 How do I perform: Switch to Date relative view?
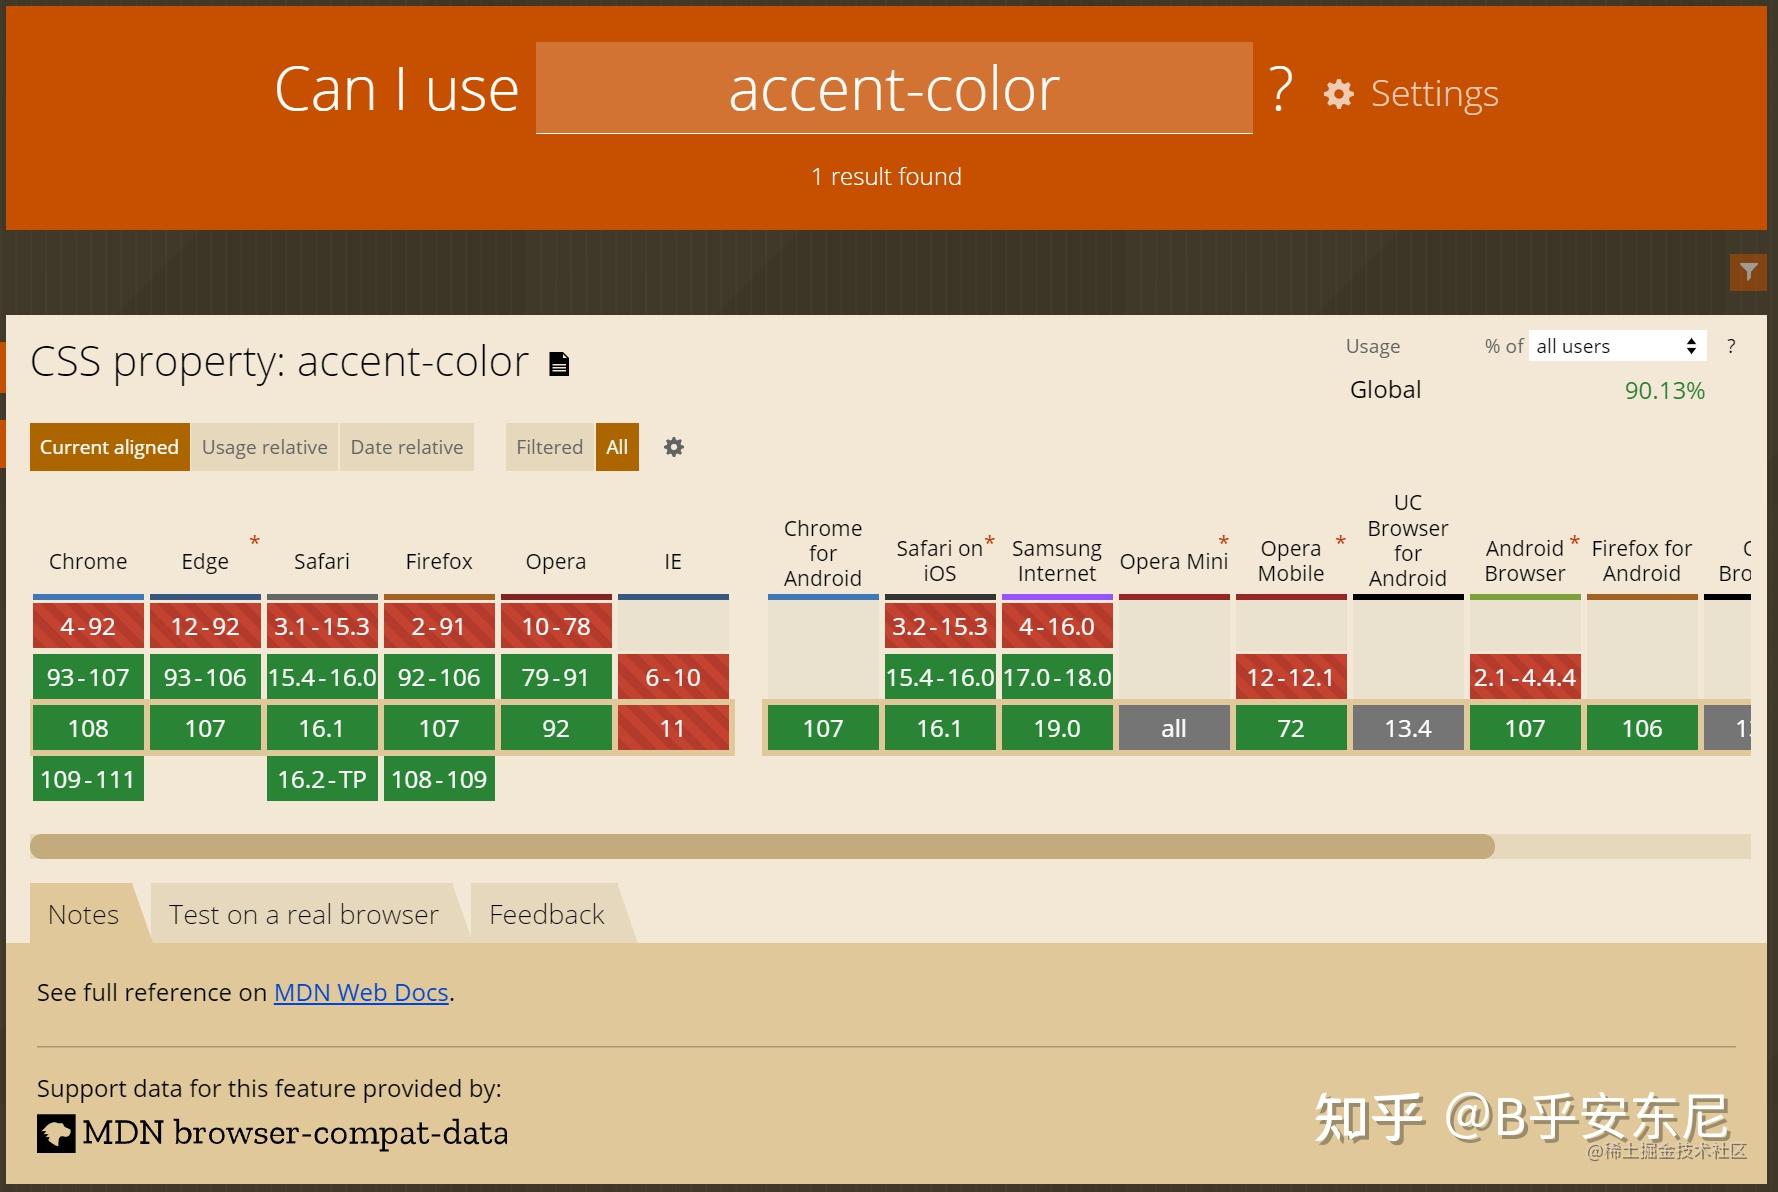(406, 447)
